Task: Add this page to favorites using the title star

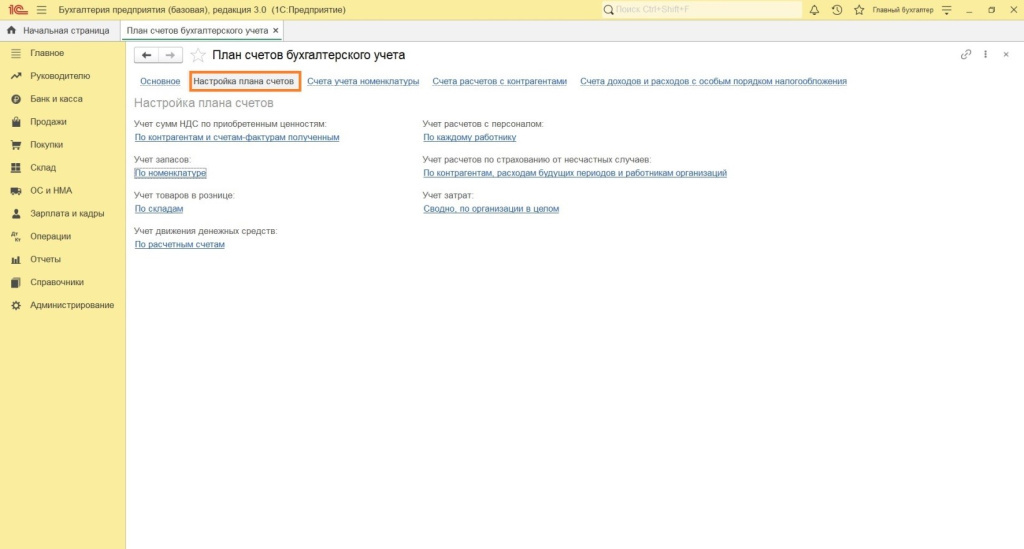Action: click(198, 55)
